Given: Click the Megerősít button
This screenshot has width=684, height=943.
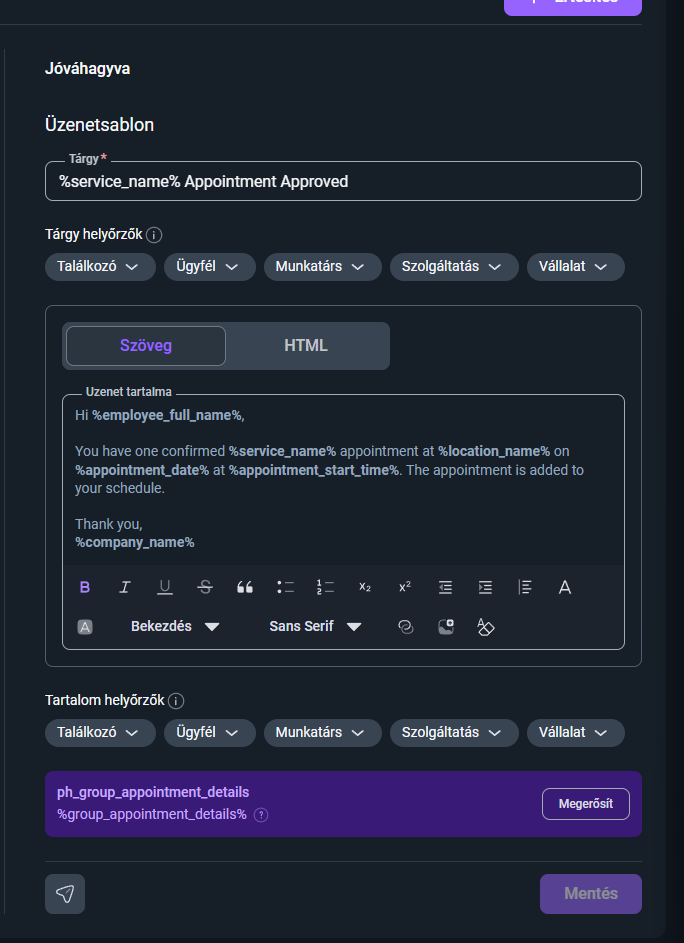Looking at the screenshot, I should pyautogui.click(x=585, y=803).
